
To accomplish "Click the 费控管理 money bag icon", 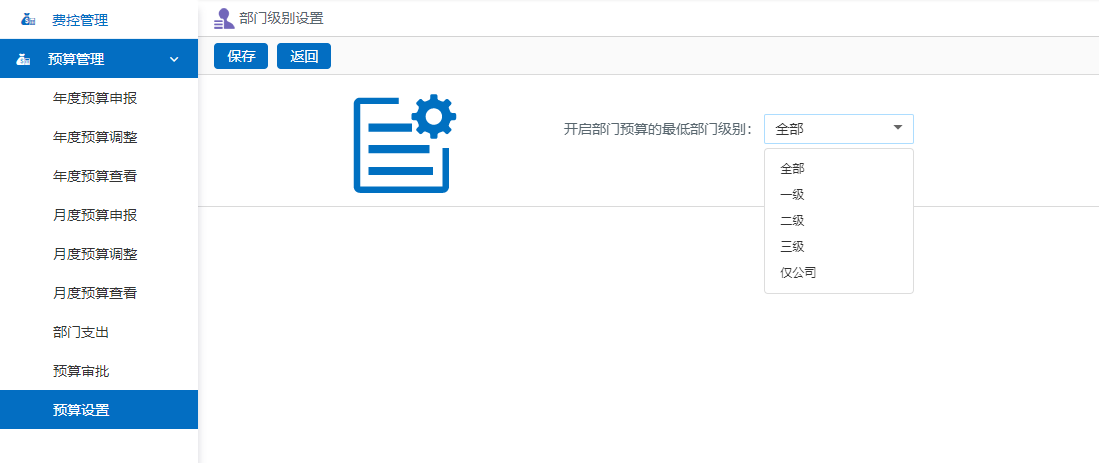I will [x=26, y=20].
